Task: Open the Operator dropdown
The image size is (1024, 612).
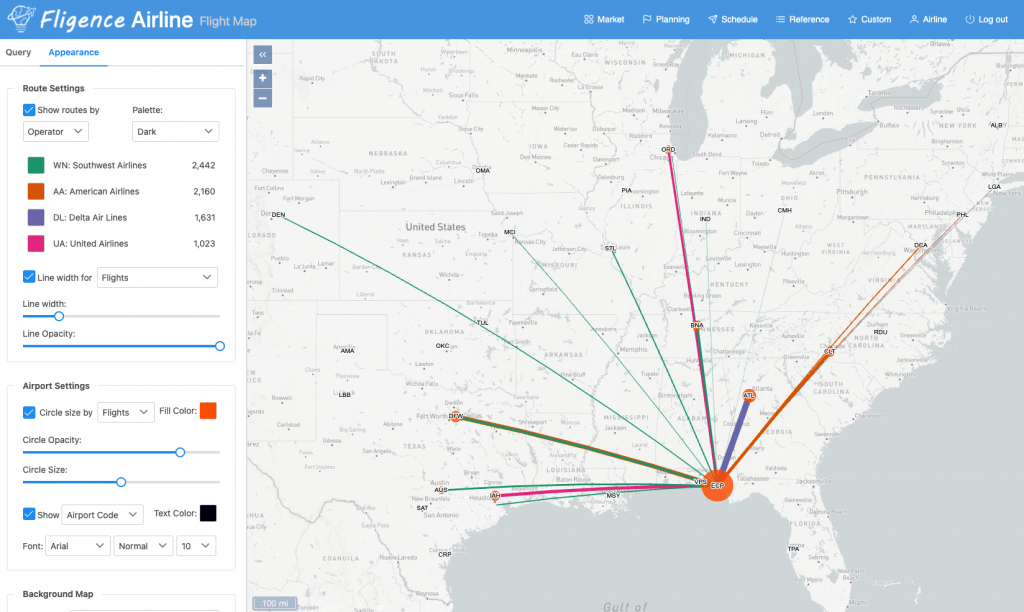Action: (56, 131)
